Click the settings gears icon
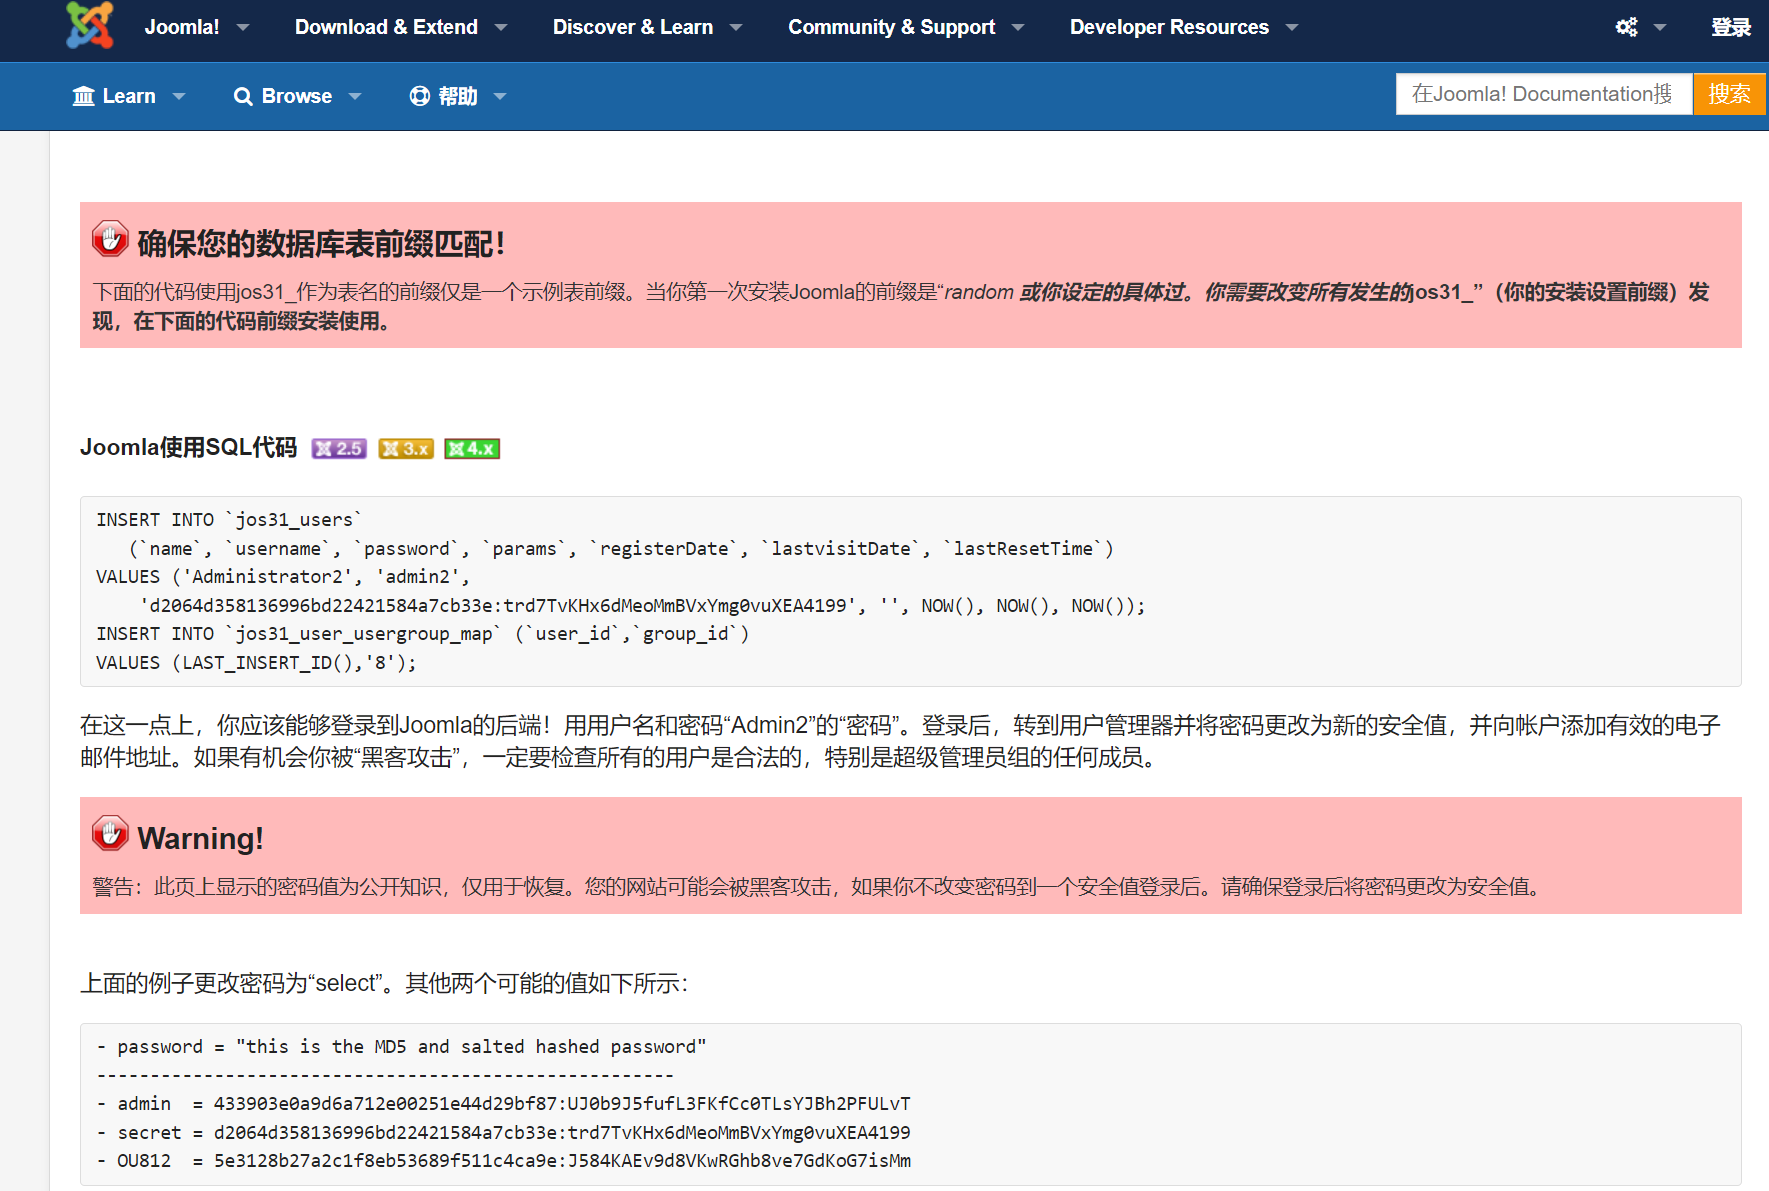Screen dimensions: 1769x1191 click(1627, 27)
